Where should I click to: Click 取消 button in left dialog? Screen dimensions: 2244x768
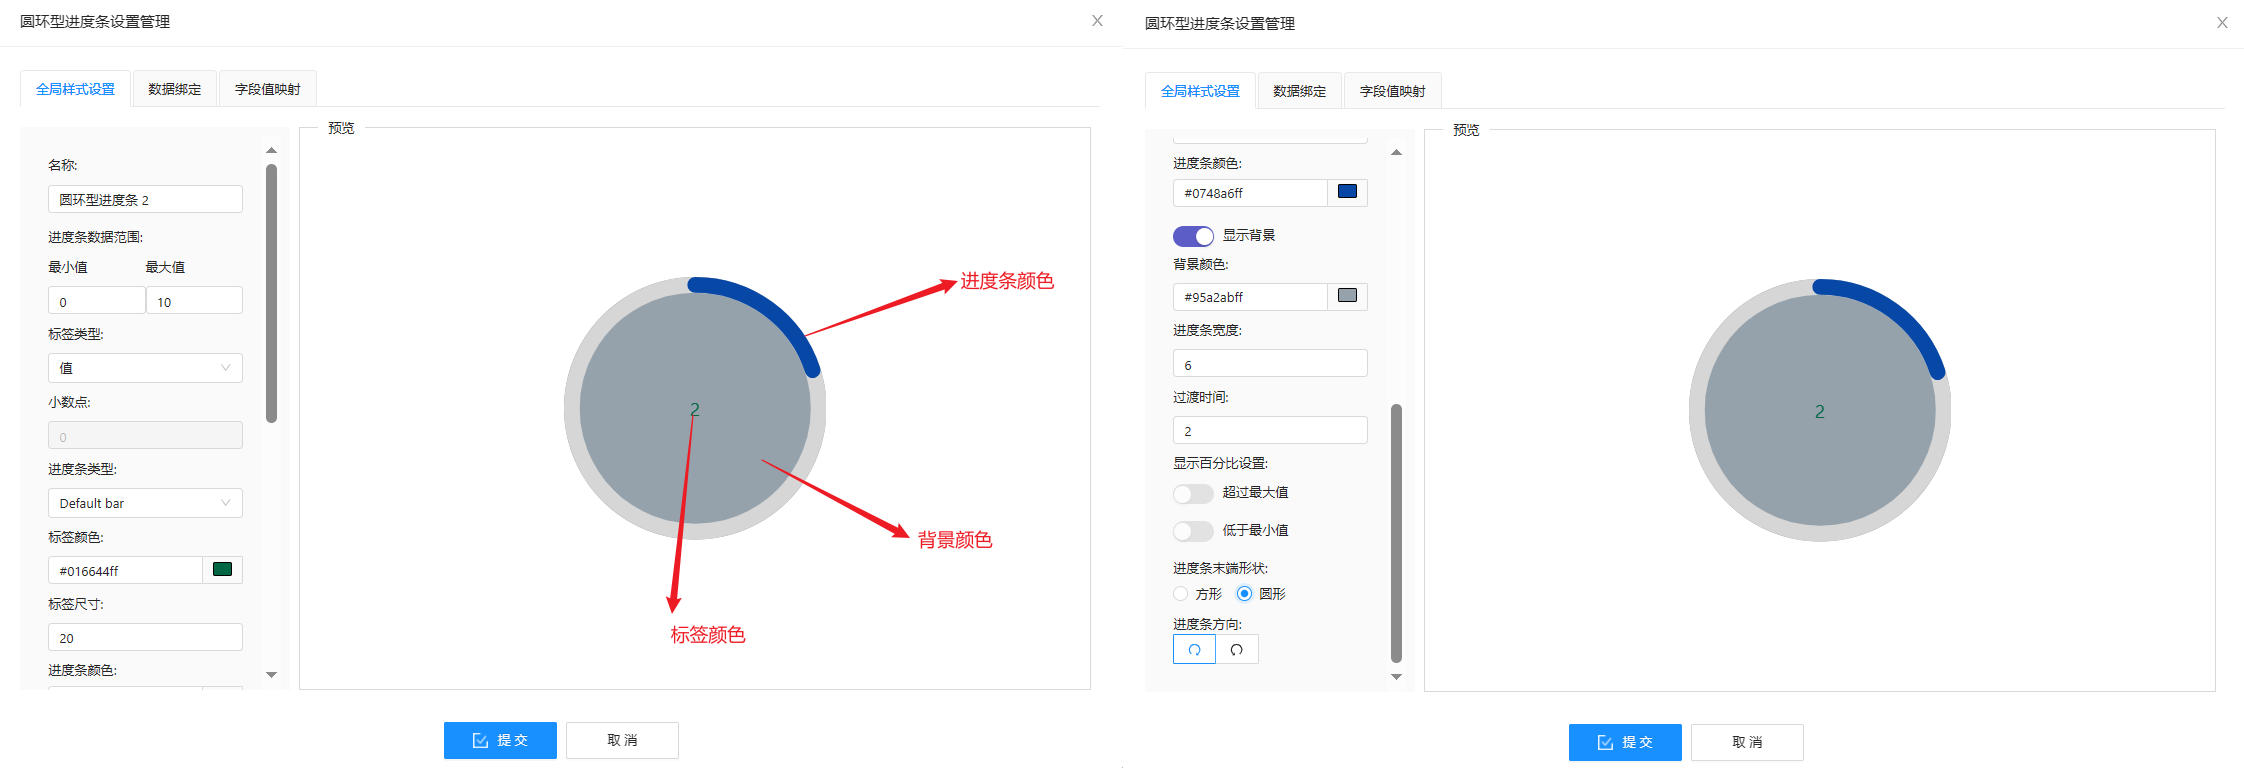(622, 741)
